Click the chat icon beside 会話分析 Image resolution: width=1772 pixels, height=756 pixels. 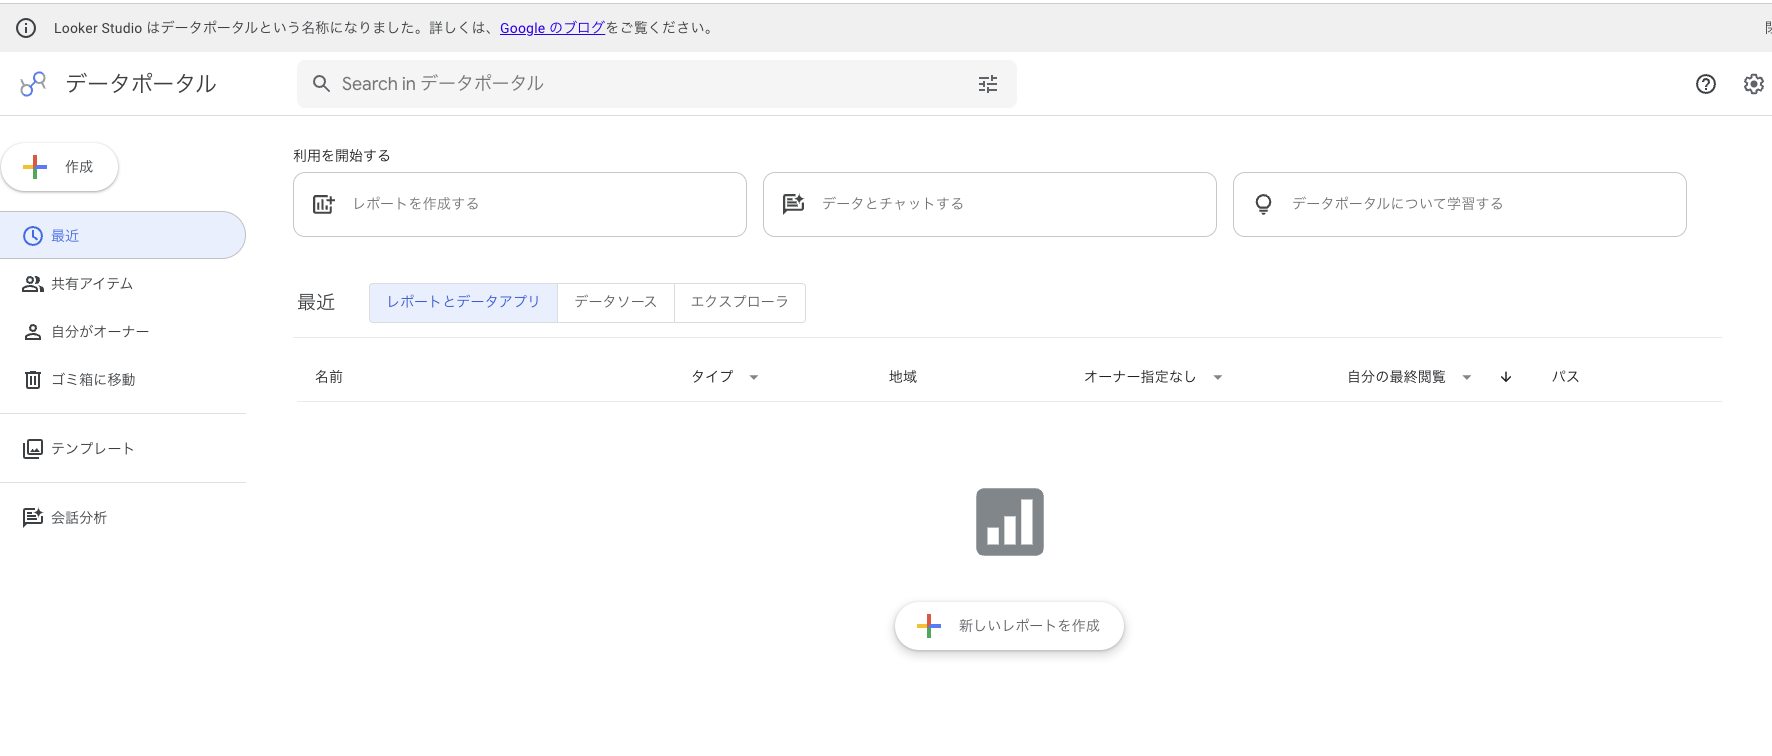coord(33,517)
